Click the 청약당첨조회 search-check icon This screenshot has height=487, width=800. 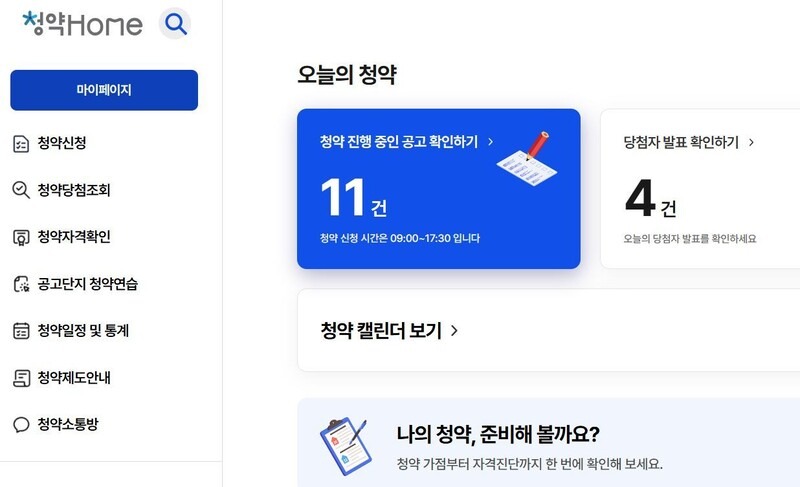point(21,190)
